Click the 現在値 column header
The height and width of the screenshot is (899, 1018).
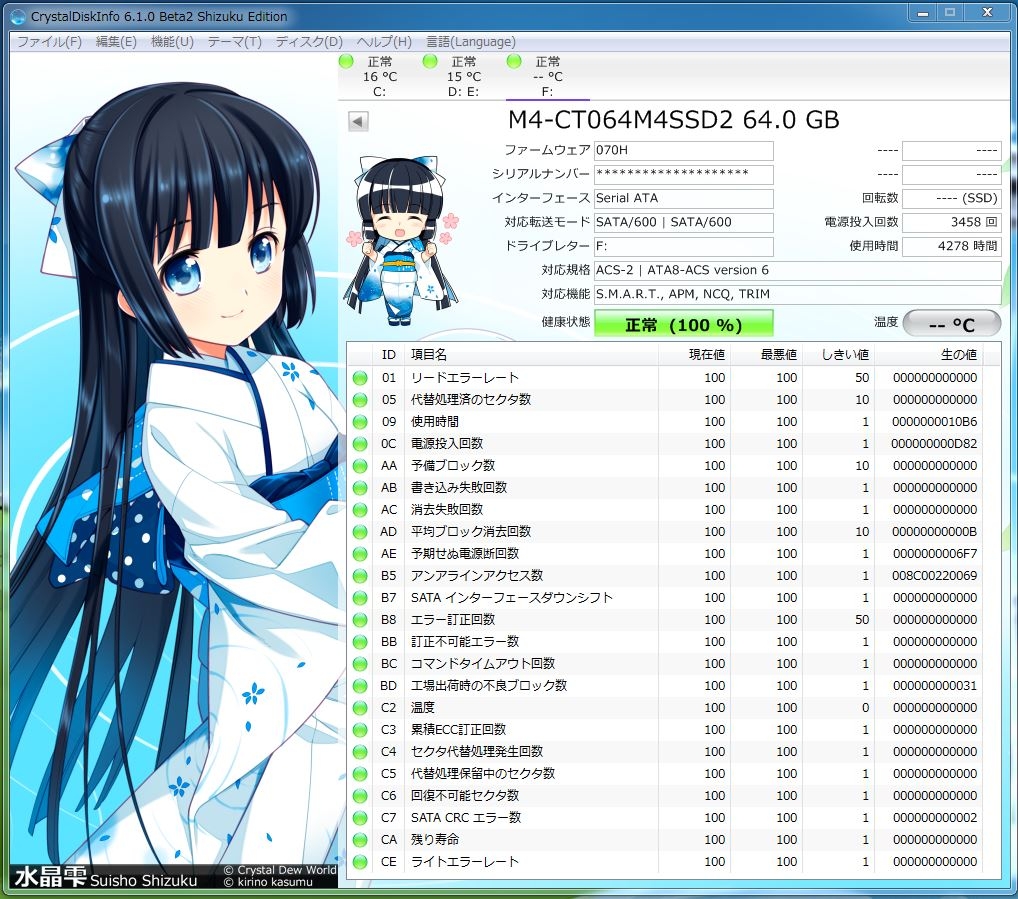coord(694,354)
